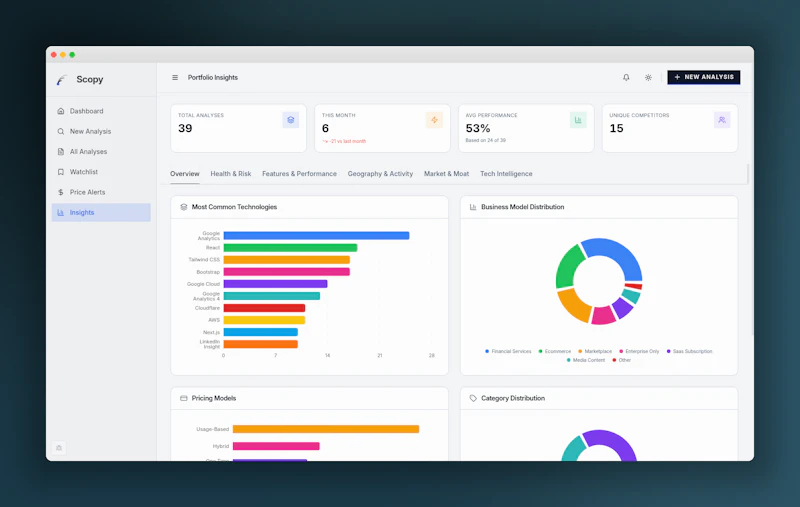Click the Pricing Models card icon
The width and height of the screenshot is (800, 507).
point(184,398)
